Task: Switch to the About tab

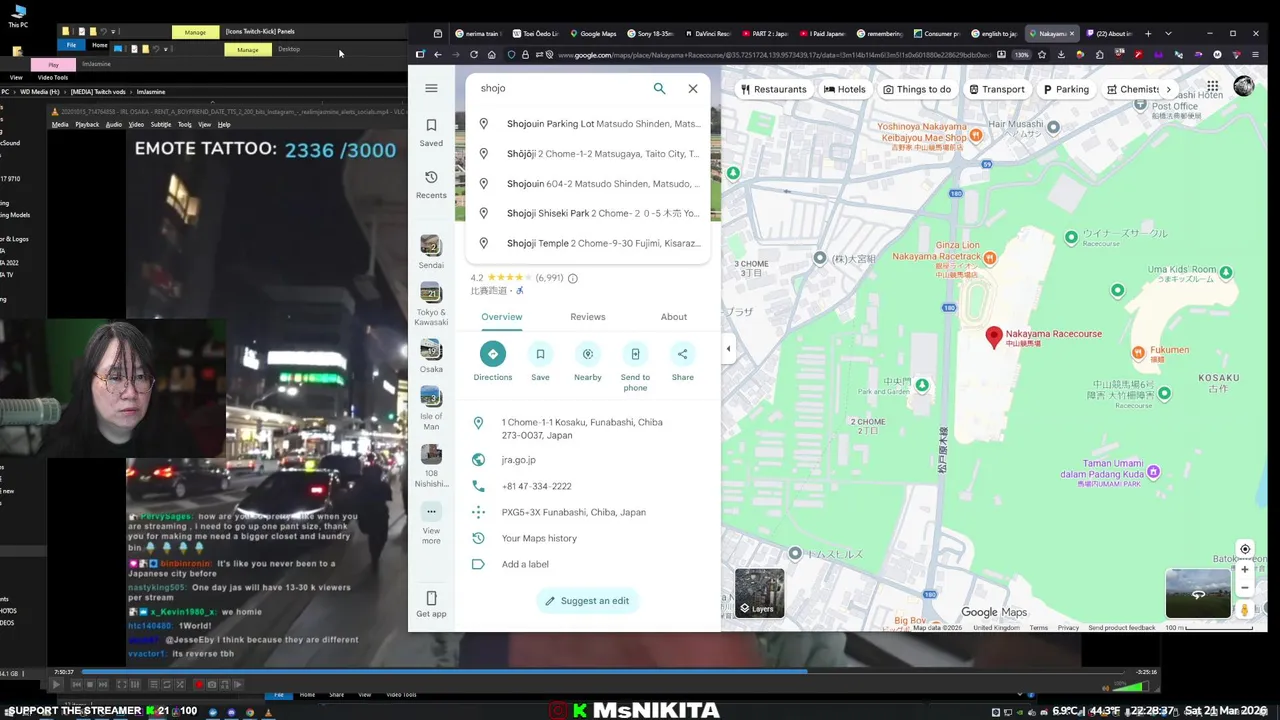Action: [673, 317]
